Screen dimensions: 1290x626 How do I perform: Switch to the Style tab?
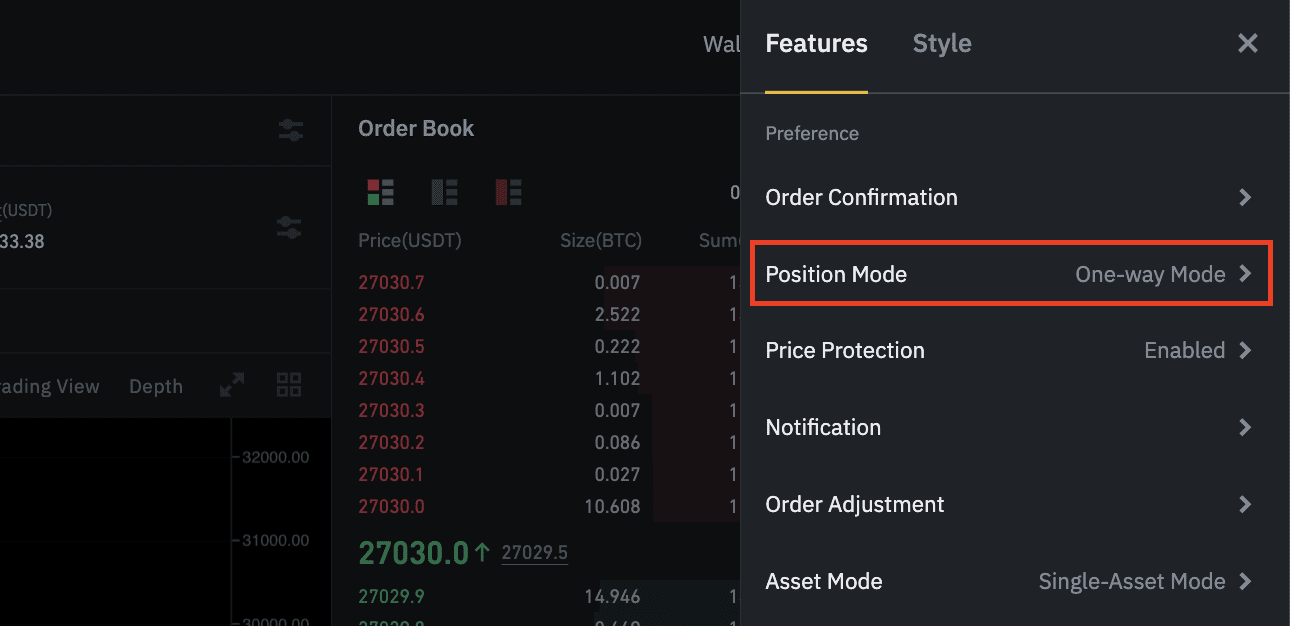(941, 44)
